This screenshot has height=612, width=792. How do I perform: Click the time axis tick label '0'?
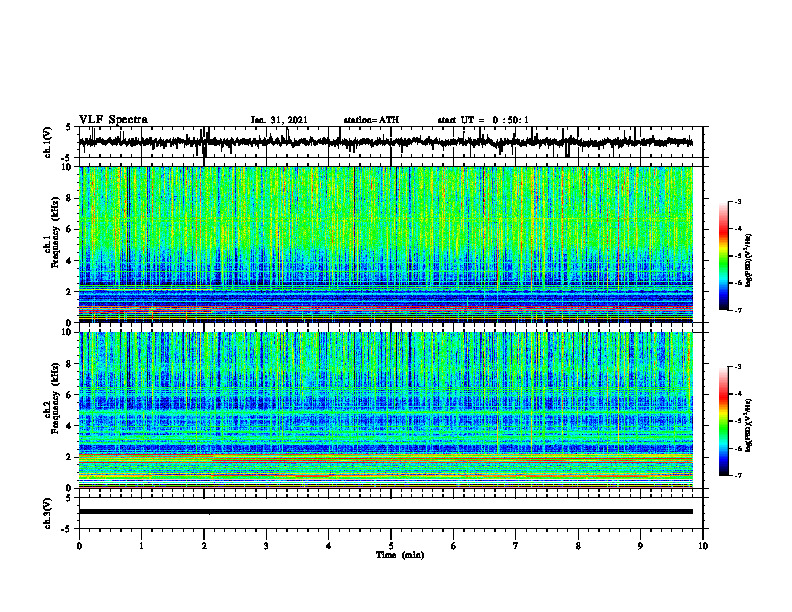[79, 546]
